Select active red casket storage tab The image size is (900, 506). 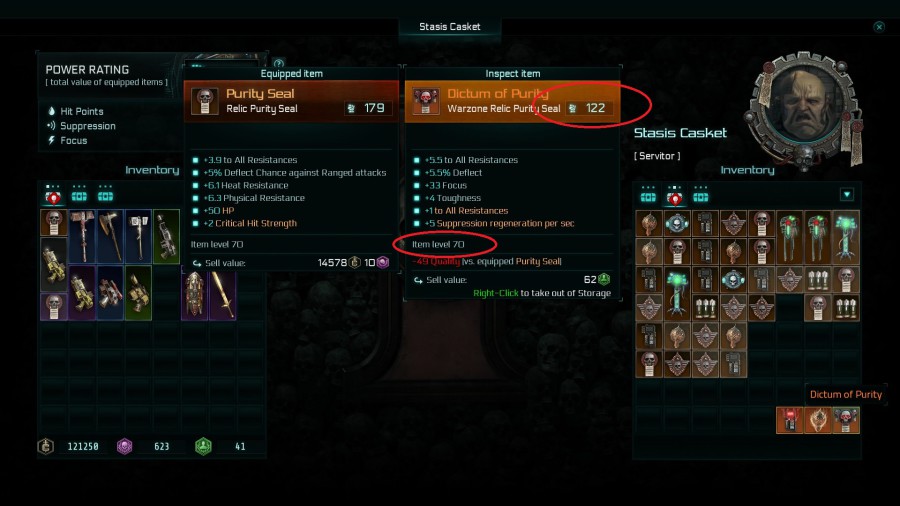pos(674,196)
